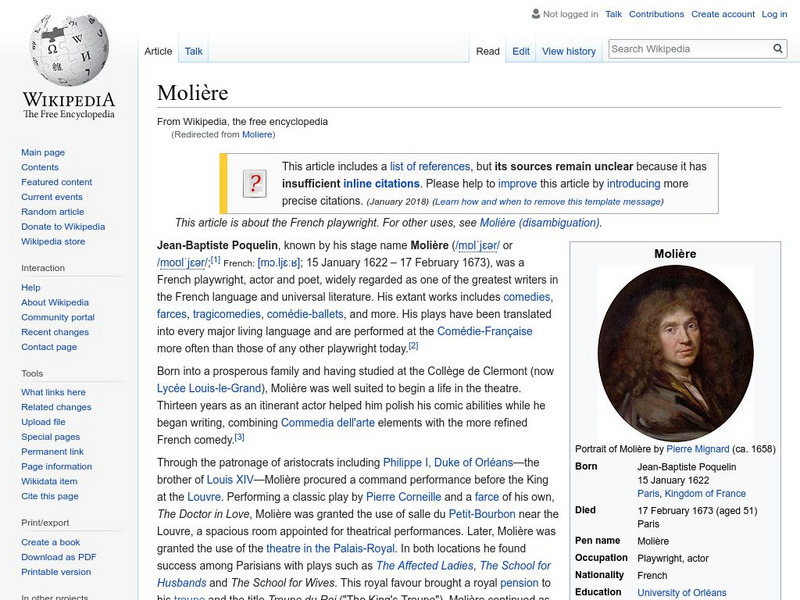Open Page information
This screenshot has width=800, height=600.
pos(57,466)
